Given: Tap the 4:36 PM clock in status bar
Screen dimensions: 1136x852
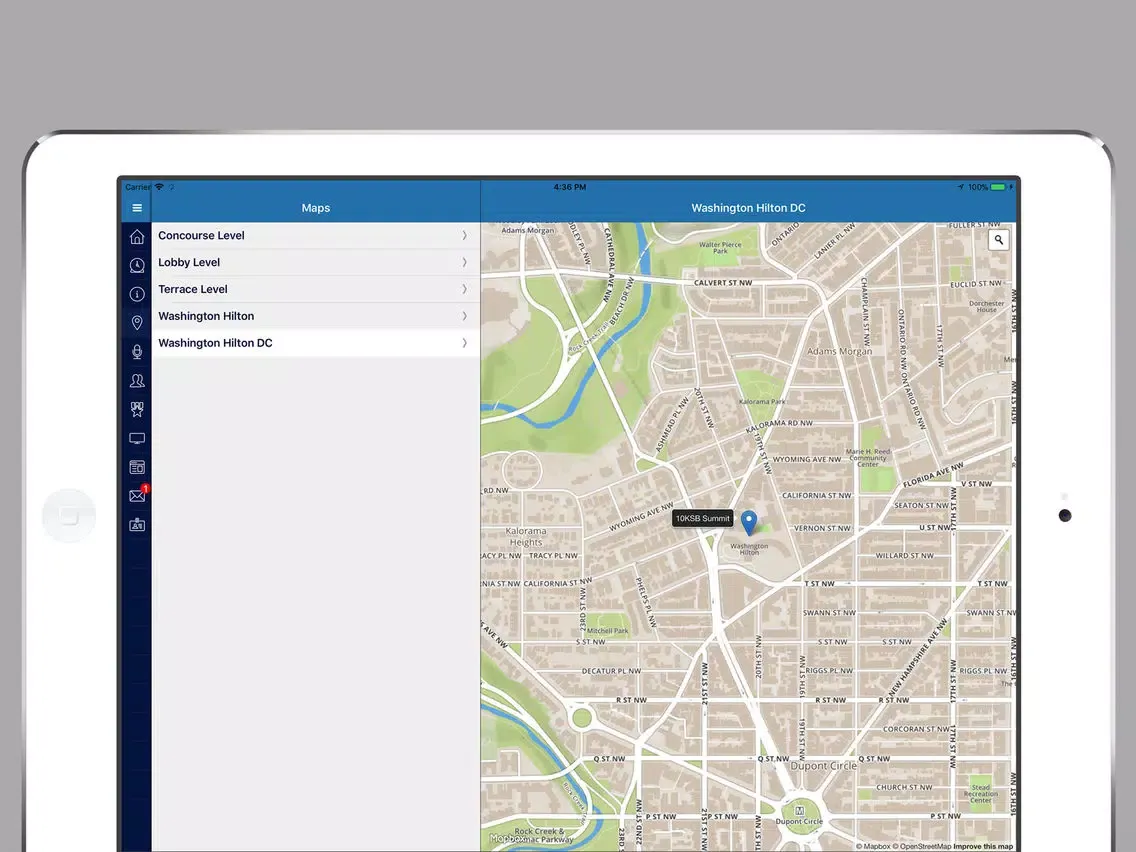Looking at the screenshot, I should point(570,187).
